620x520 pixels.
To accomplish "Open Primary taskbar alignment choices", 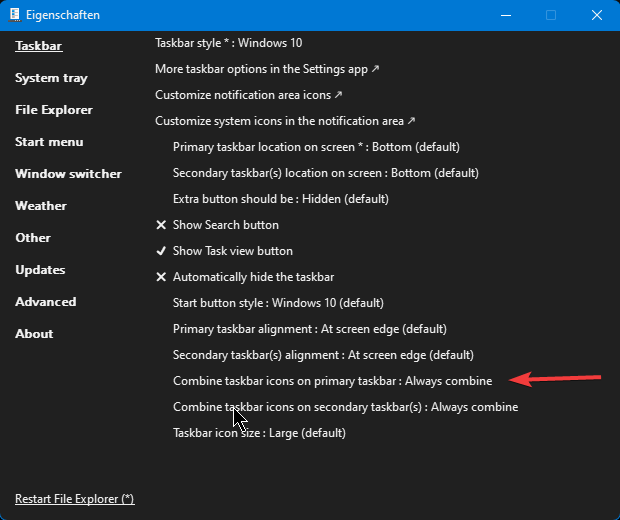I will point(309,329).
